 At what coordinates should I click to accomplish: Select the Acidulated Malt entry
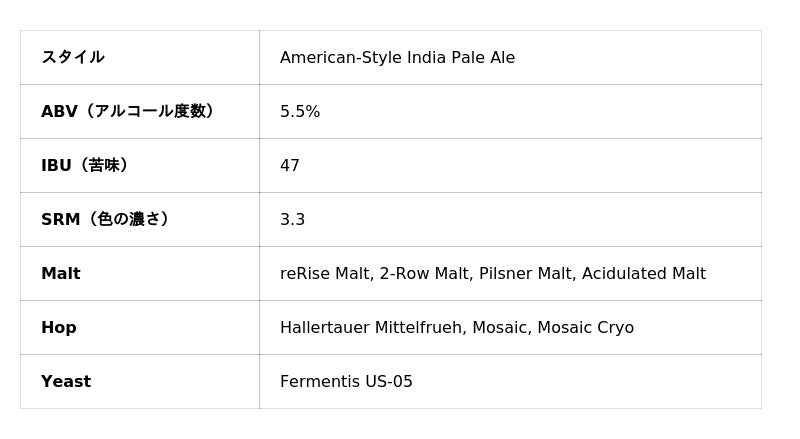644,274
